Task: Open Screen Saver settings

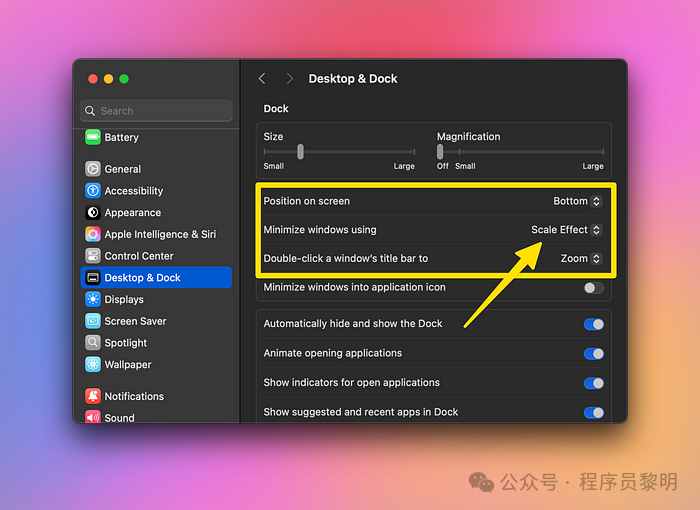Action: pyautogui.click(x=156, y=321)
